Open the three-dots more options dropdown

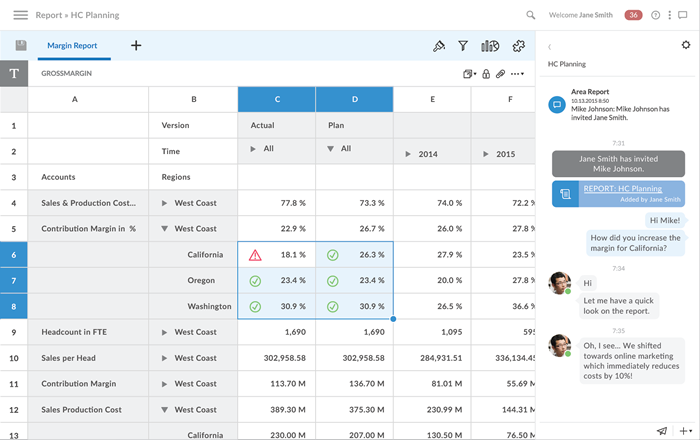517,74
